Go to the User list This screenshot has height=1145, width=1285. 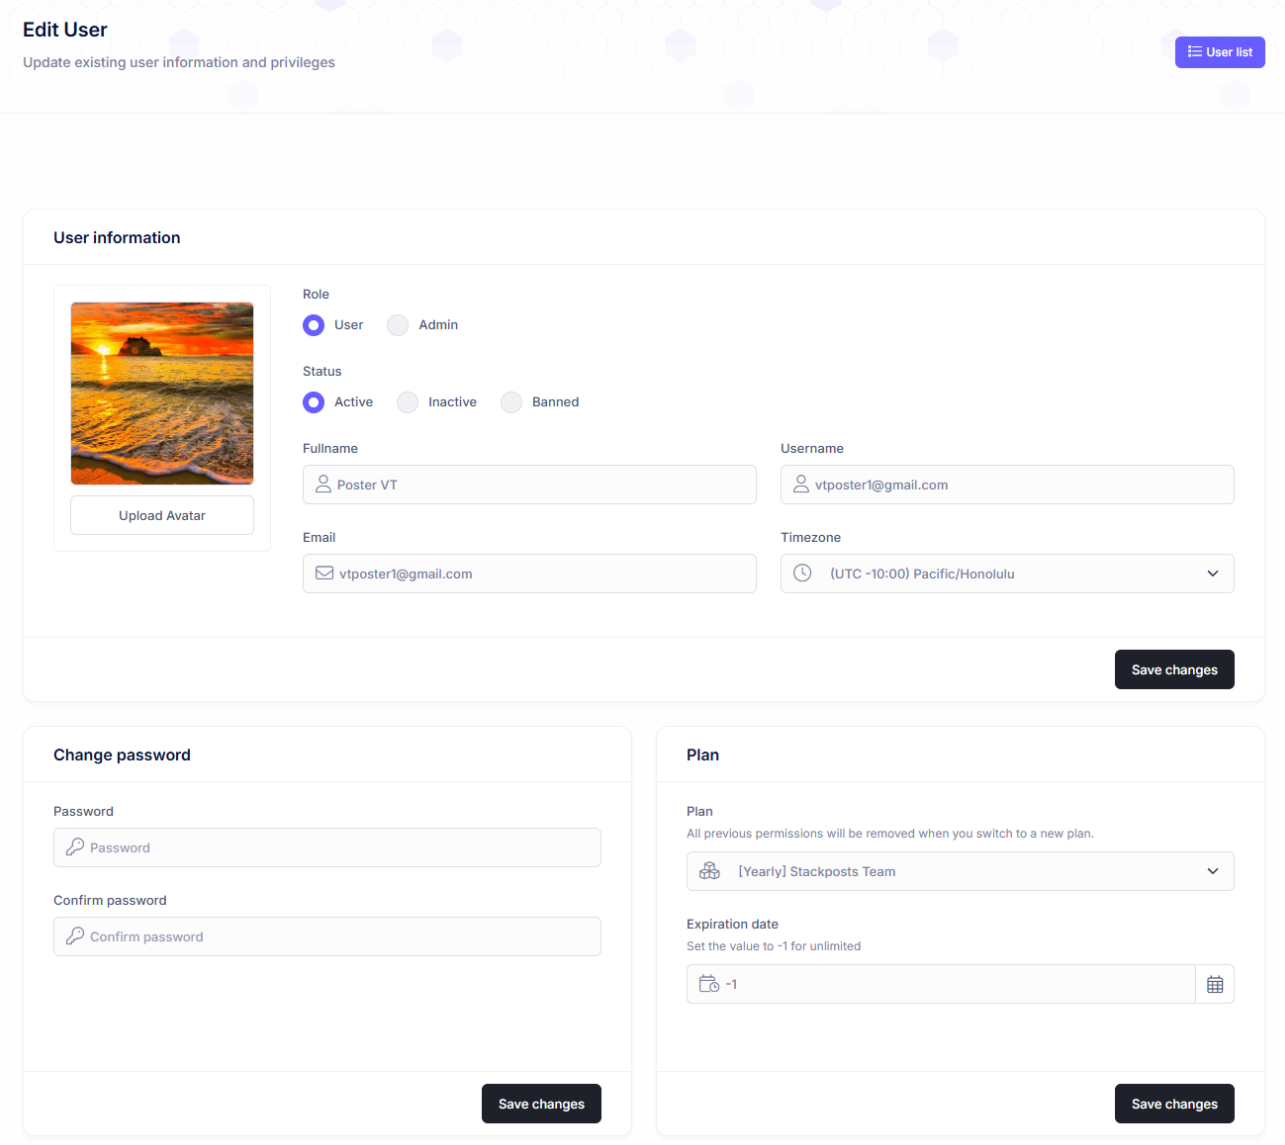[x=1219, y=52]
